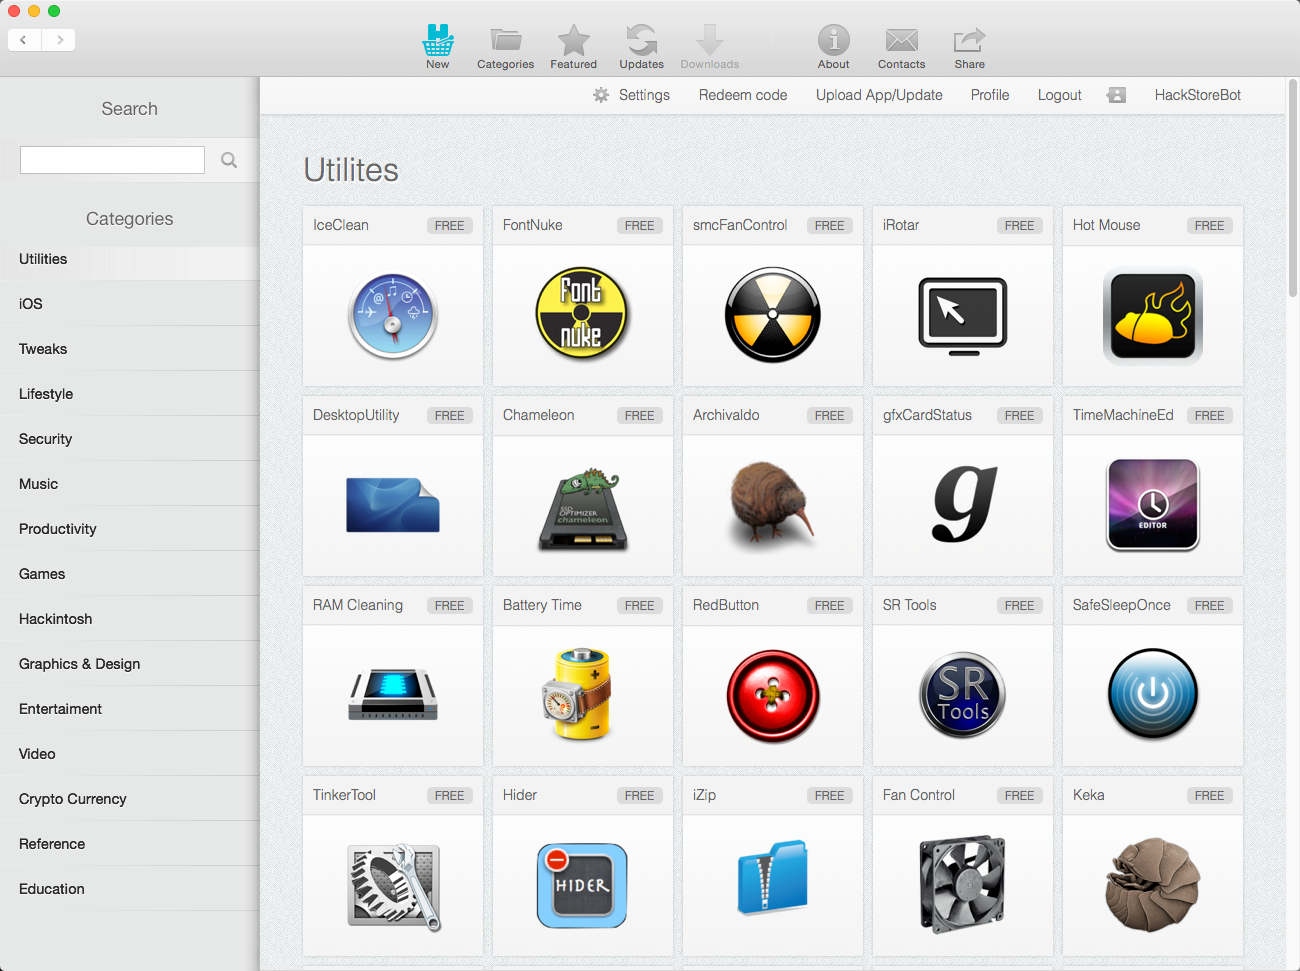Select the Music category
The image size is (1300, 971).
tap(130, 484)
